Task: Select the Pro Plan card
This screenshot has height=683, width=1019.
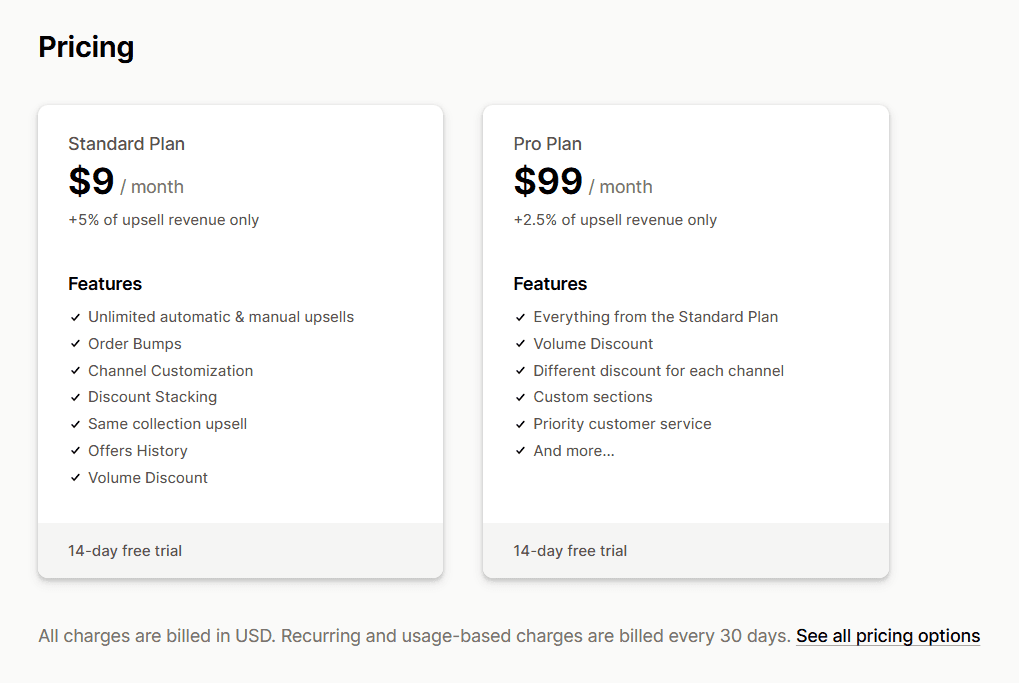Action: tap(685, 340)
